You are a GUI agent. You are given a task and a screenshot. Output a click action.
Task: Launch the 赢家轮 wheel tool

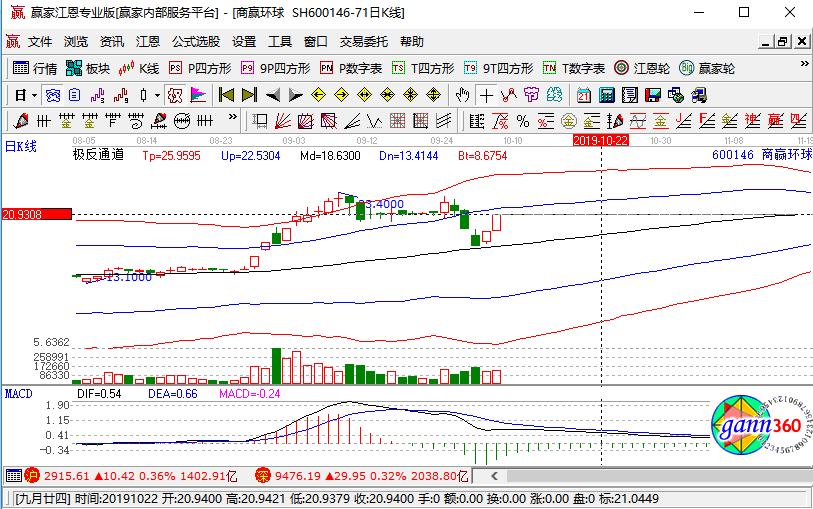[707, 68]
